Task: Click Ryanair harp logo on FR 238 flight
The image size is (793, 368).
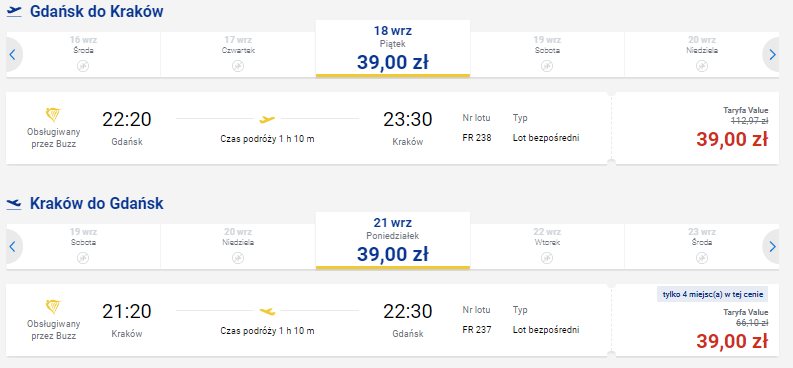Action: point(53,115)
